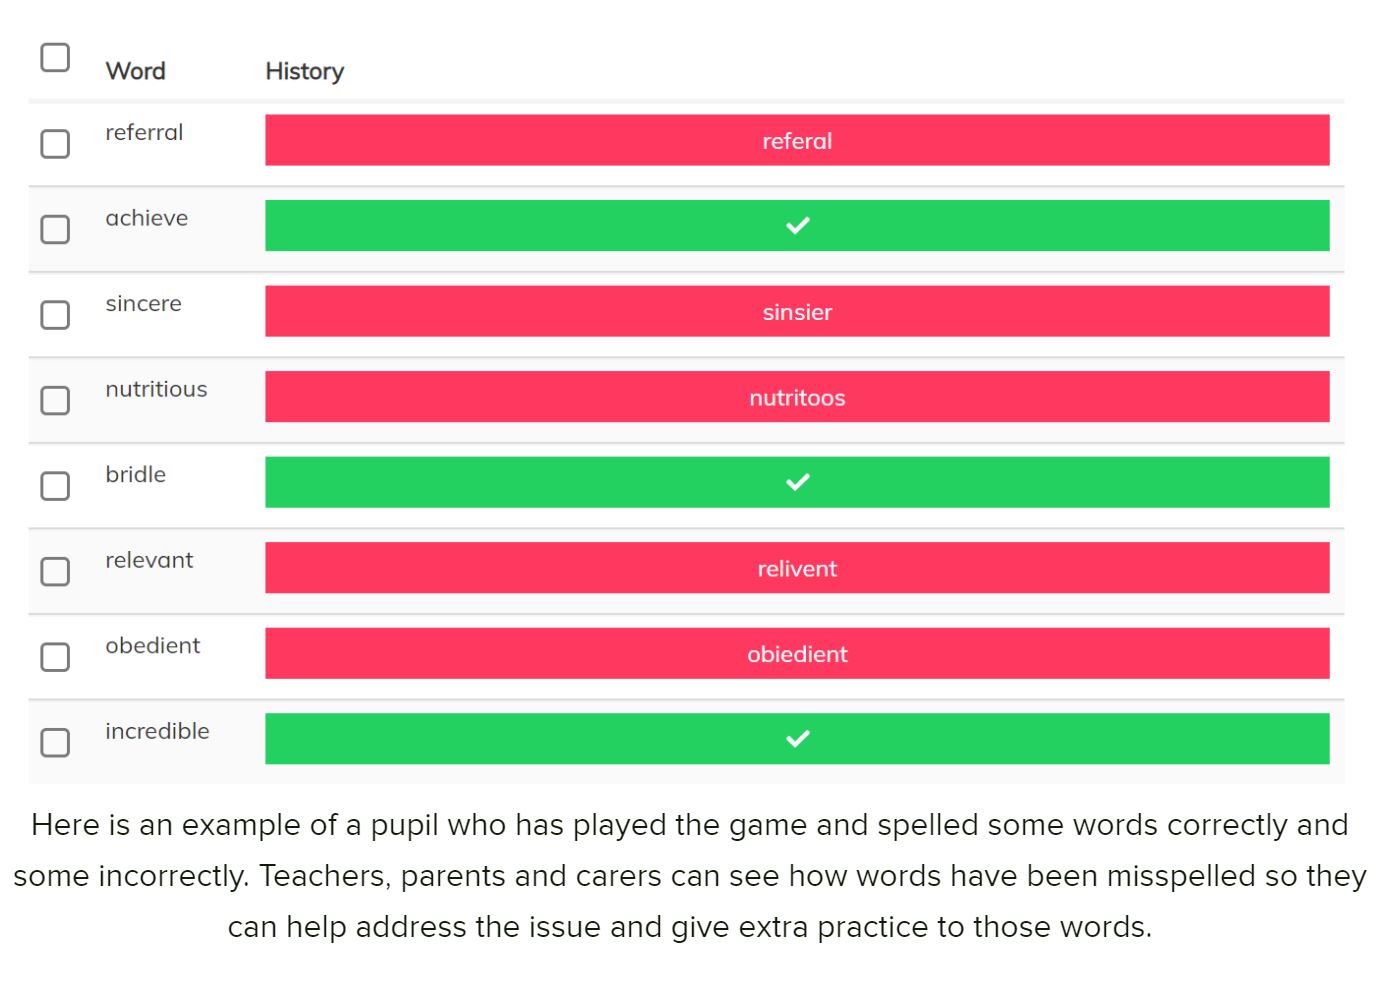Click the 'History' column header

[304, 71]
